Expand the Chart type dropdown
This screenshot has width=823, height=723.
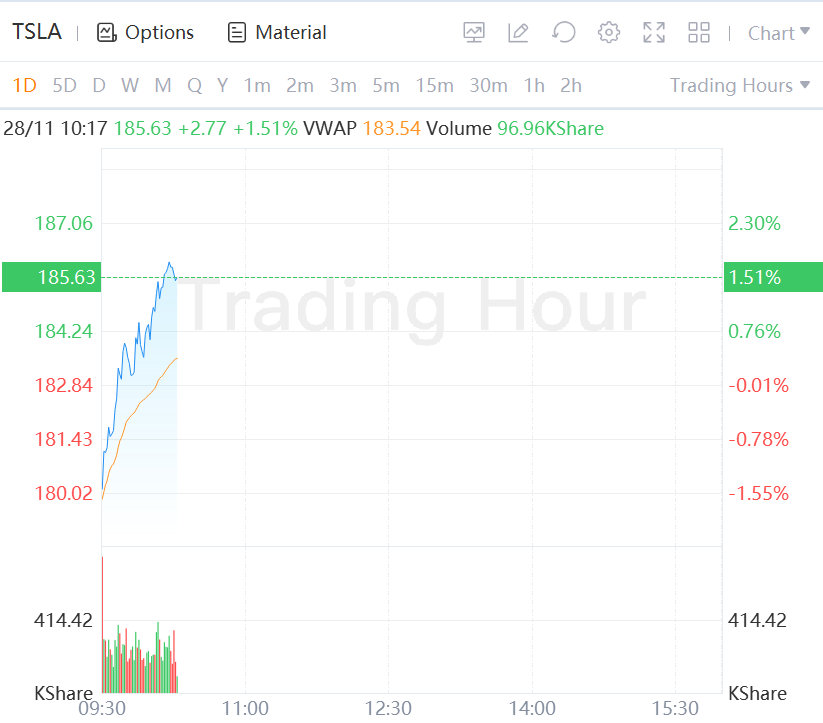coord(778,33)
